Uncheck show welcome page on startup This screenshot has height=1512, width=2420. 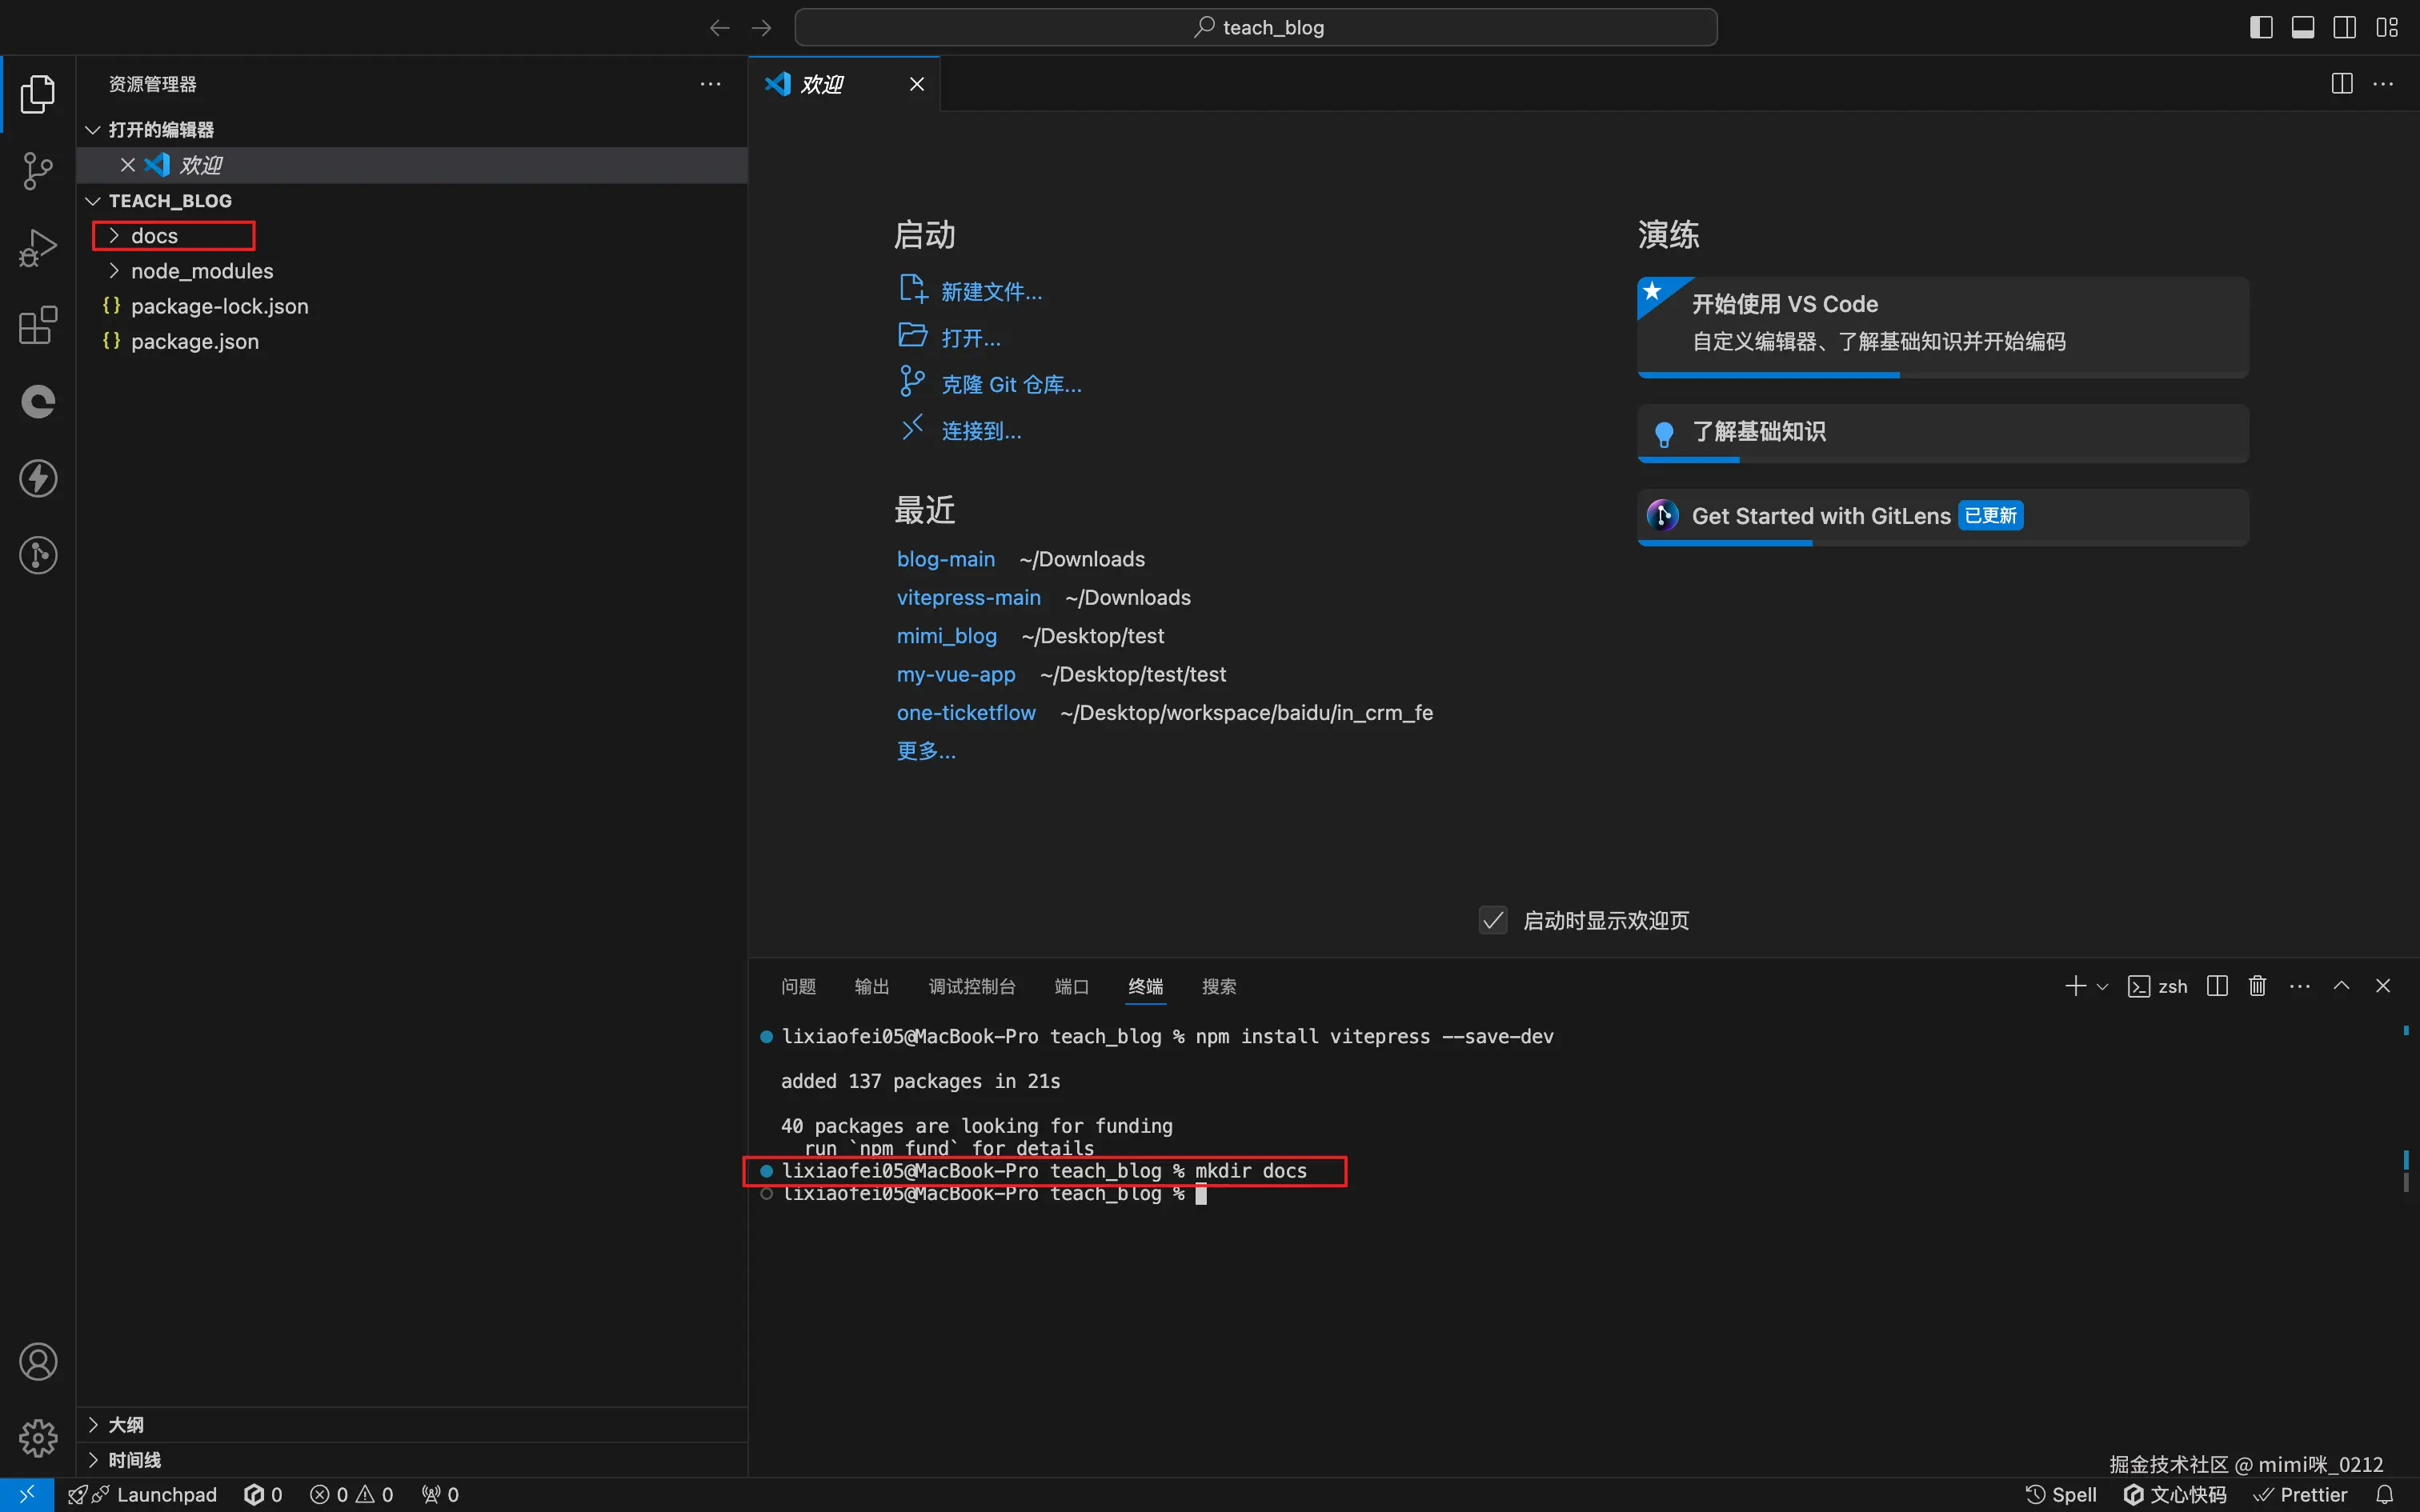[1493, 920]
